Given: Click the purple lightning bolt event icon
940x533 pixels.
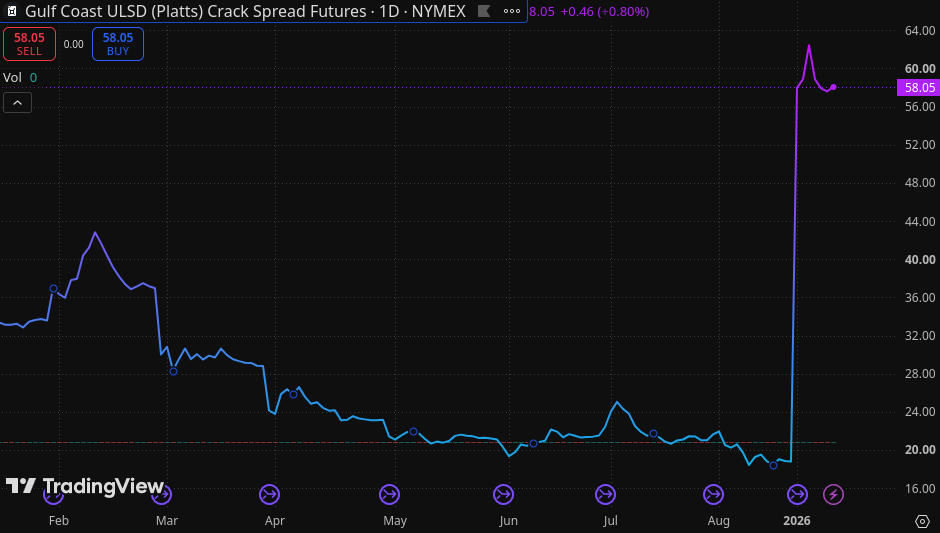Looking at the screenshot, I should click(x=833, y=495).
